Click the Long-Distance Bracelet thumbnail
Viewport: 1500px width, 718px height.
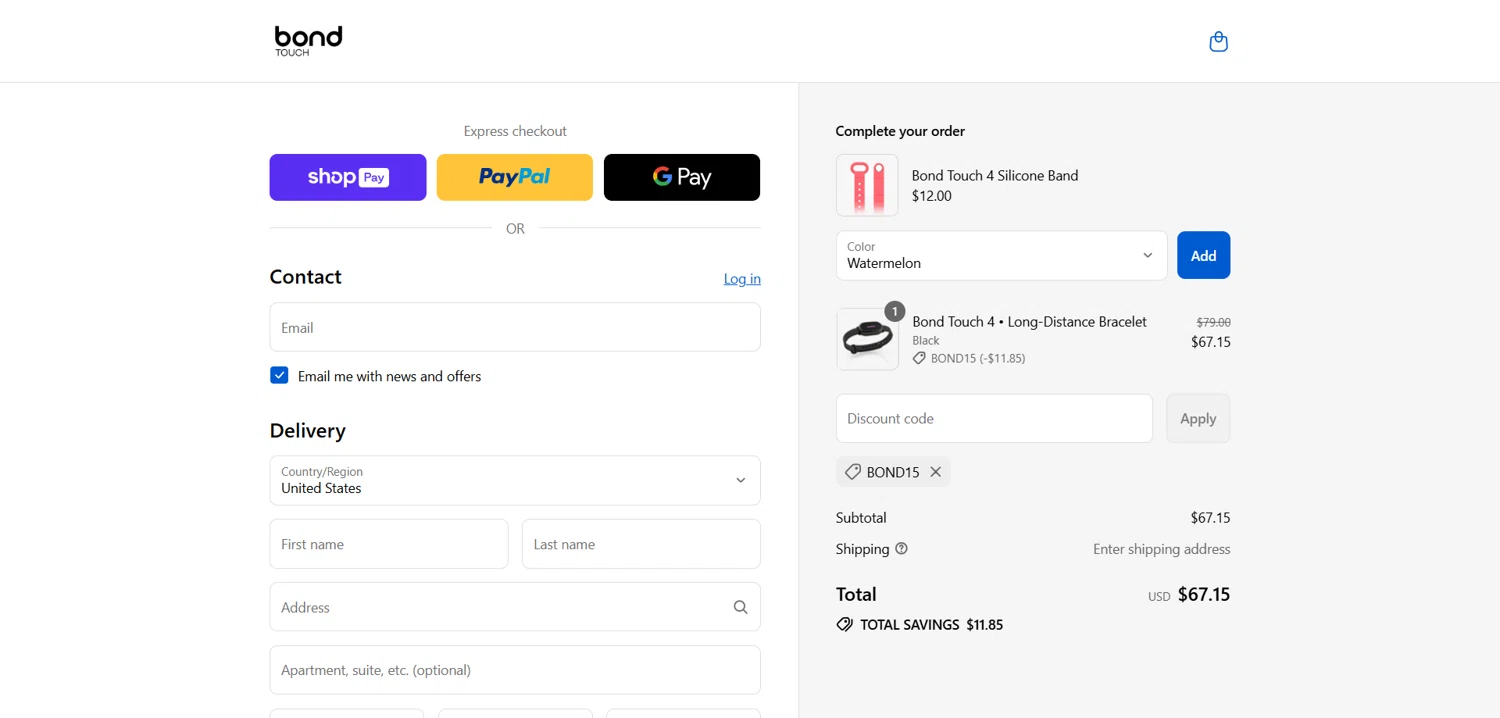(867, 339)
